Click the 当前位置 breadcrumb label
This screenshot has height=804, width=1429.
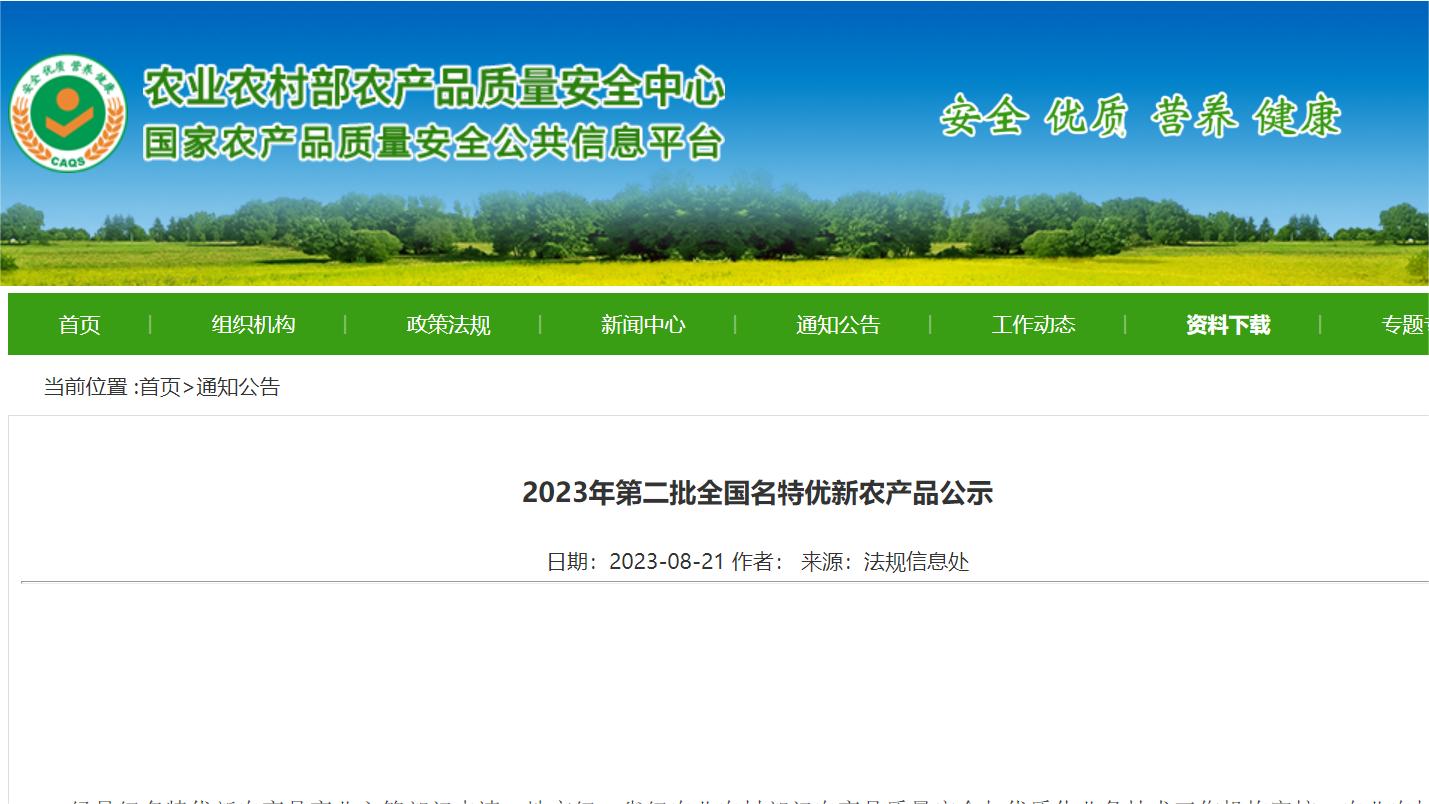click(86, 387)
